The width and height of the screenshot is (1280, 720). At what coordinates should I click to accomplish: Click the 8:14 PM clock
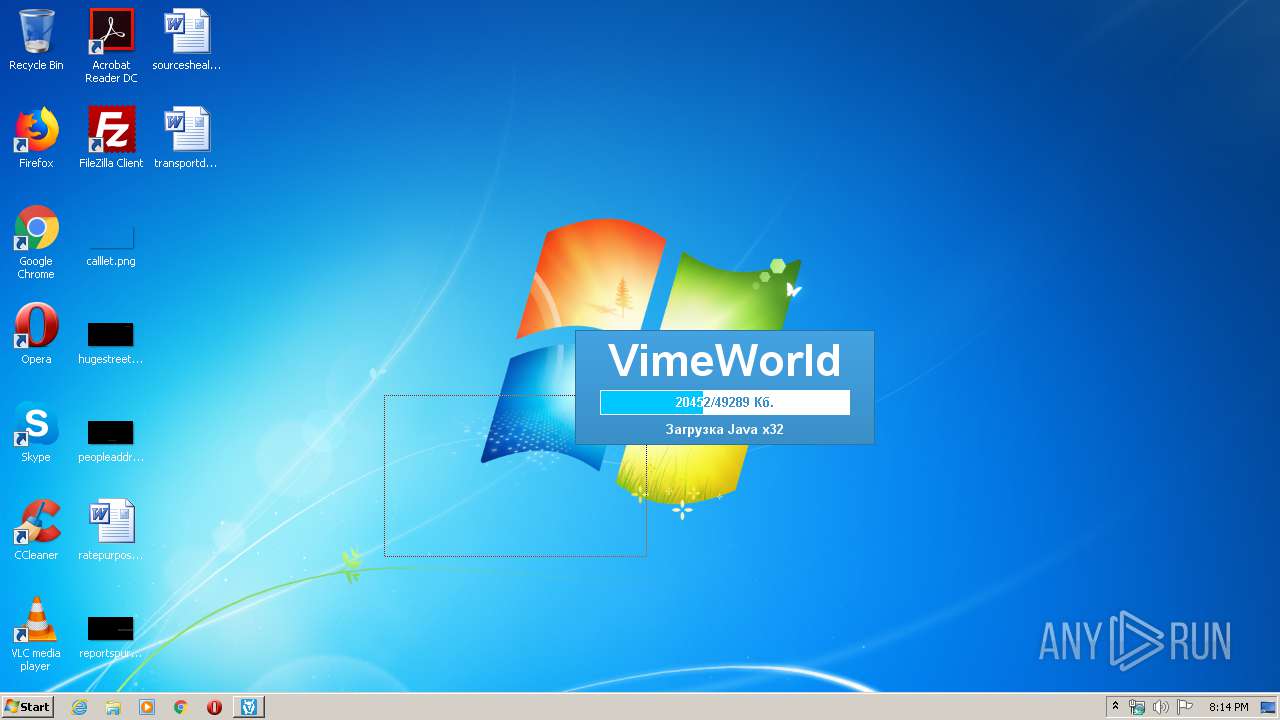(1229, 707)
